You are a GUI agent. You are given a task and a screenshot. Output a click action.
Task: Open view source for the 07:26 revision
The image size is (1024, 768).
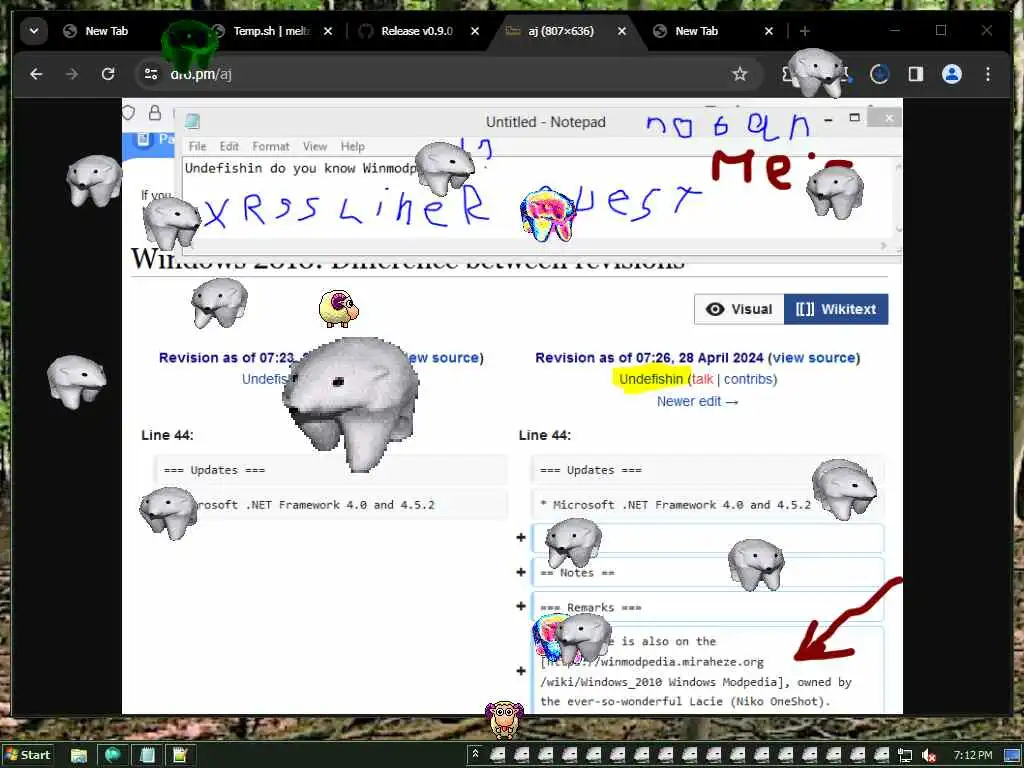pos(814,358)
